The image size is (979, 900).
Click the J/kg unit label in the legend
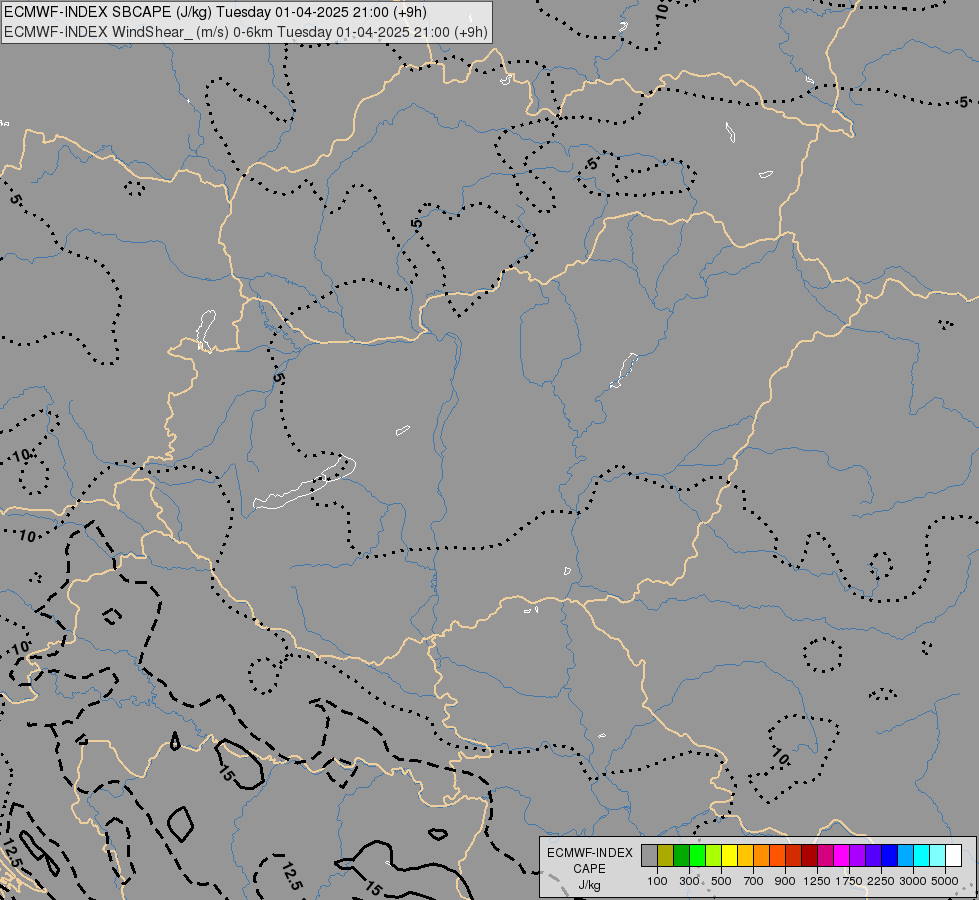(589, 885)
